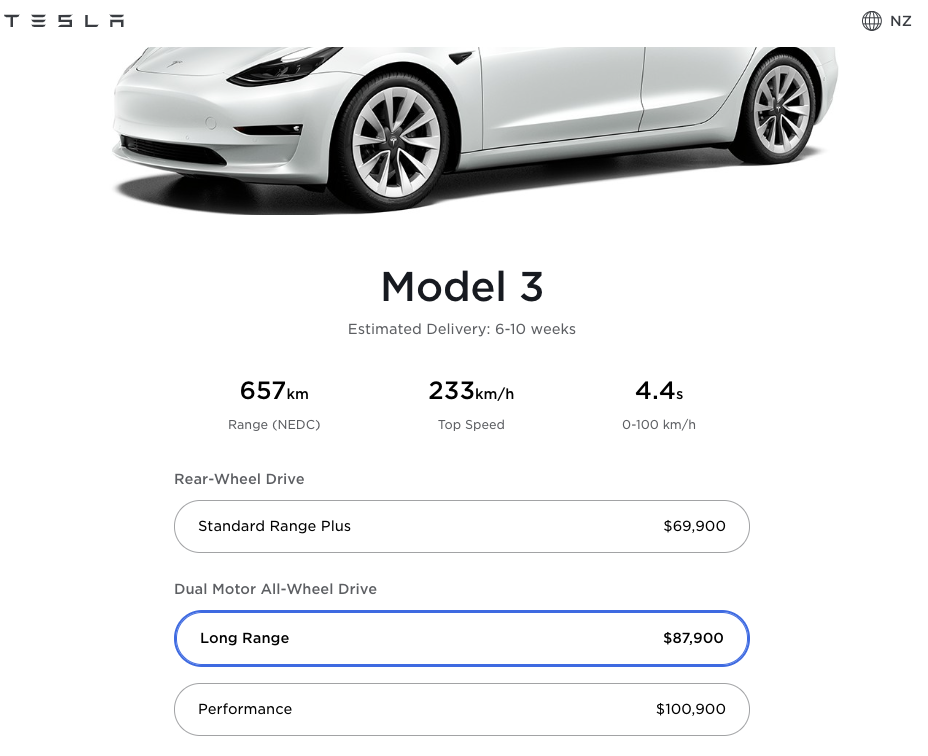Click the 233 km/h top speed figure
This screenshot has height=756, width=928.
pyautogui.click(x=471, y=391)
